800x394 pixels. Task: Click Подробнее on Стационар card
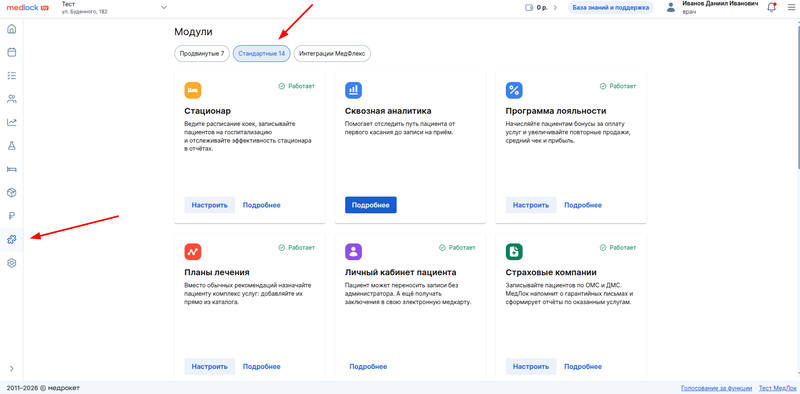[x=262, y=205]
